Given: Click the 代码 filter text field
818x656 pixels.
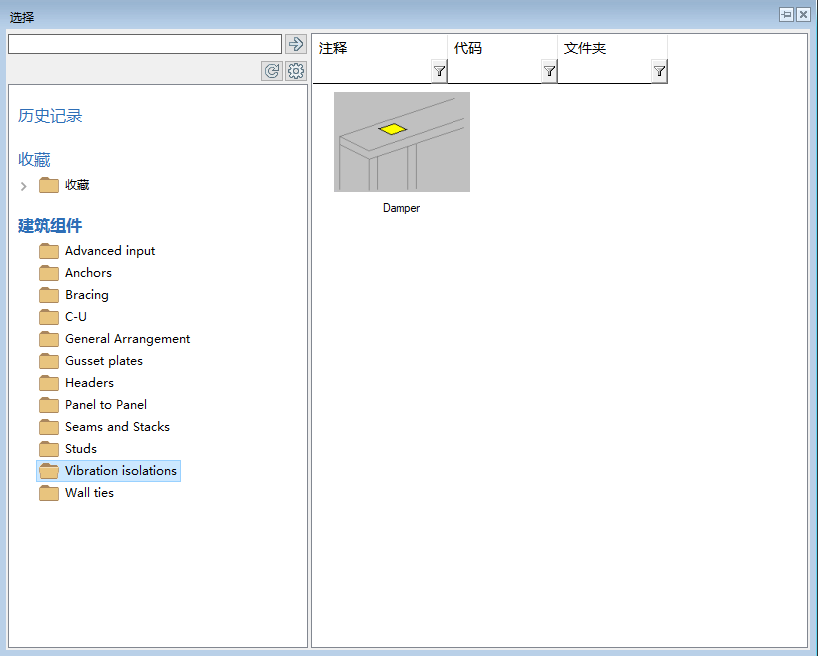Looking at the screenshot, I should click(495, 71).
